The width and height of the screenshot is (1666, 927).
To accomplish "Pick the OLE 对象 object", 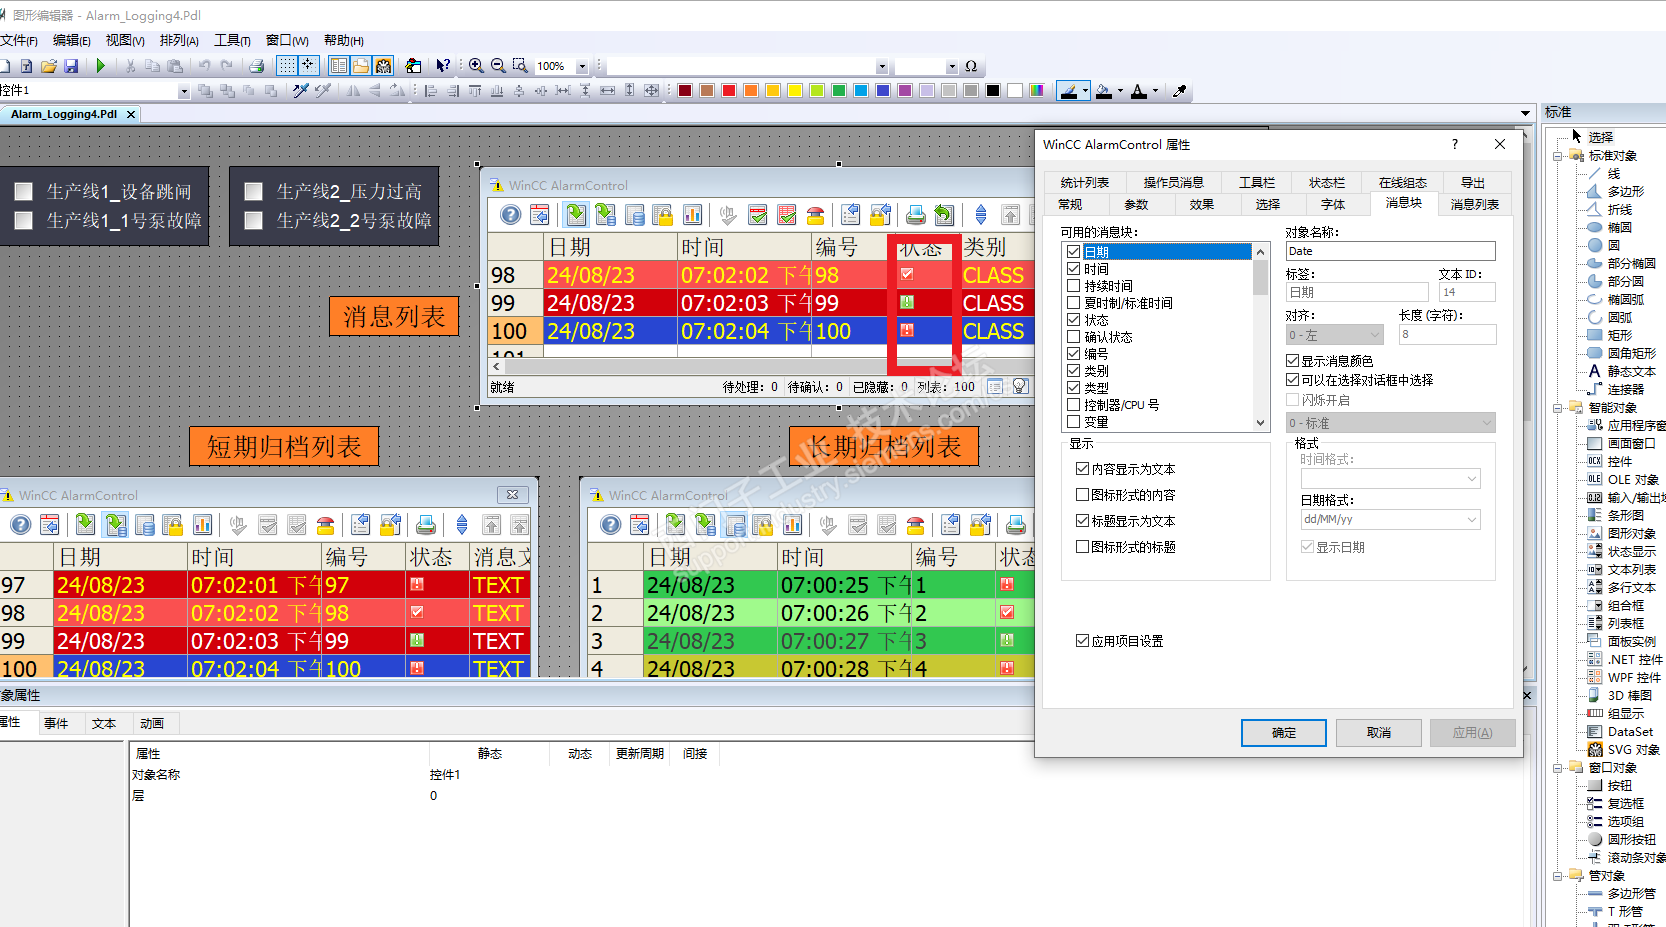I will 1632,480.
